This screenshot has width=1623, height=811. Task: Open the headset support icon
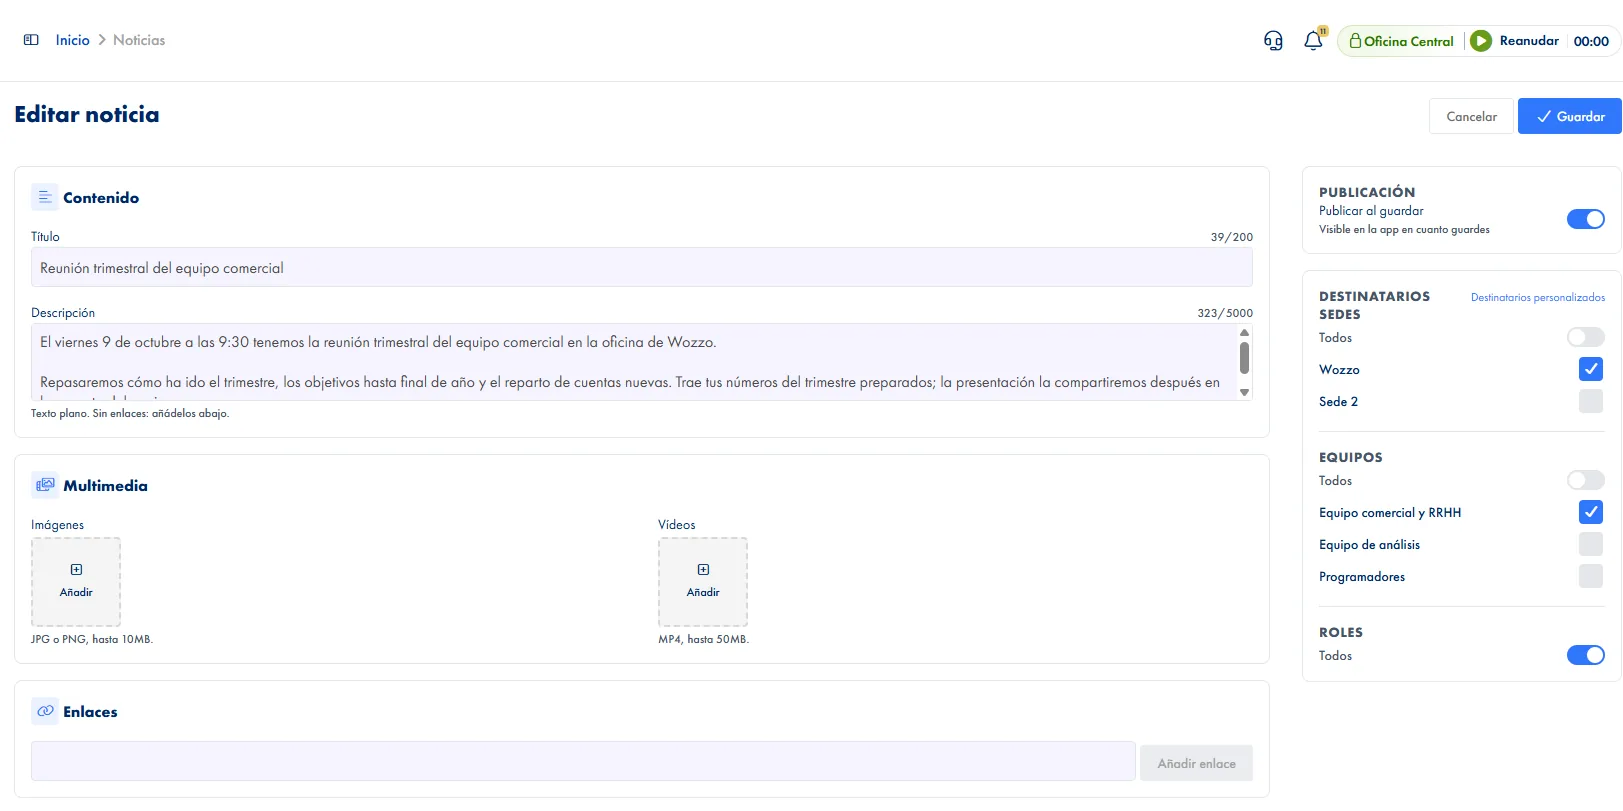[1273, 41]
